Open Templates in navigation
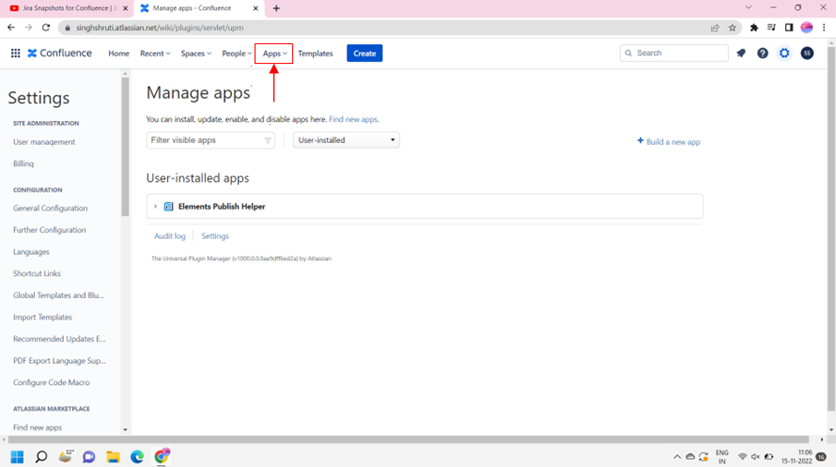This screenshot has height=467, width=836. (x=315, y=53)
